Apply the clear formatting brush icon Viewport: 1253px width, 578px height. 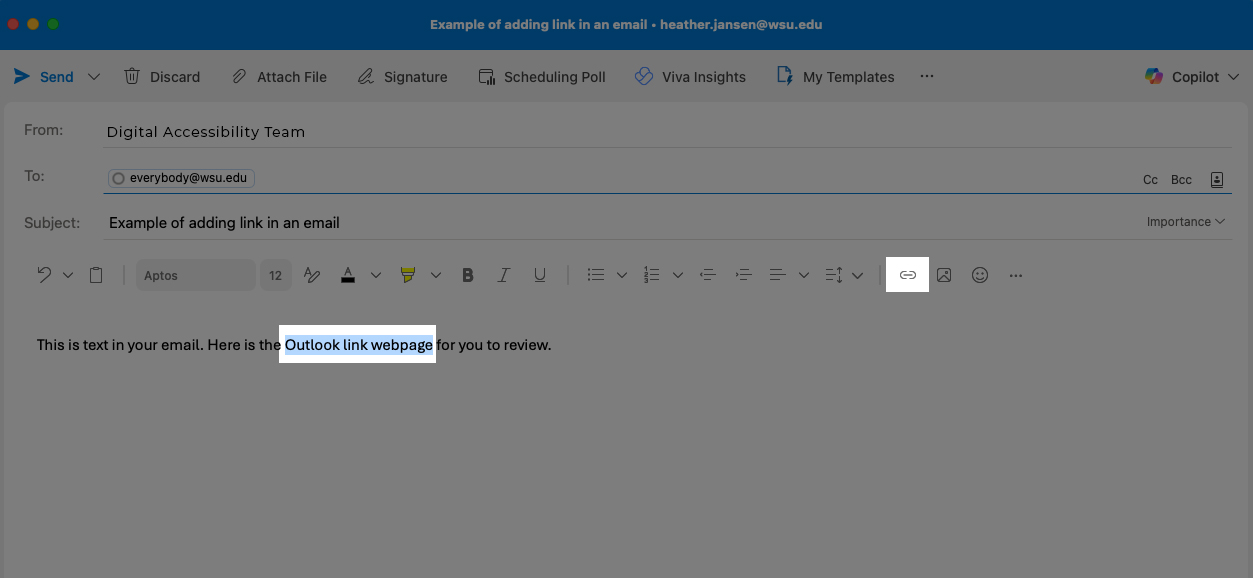pyautogui.click(x=312, y=275)
